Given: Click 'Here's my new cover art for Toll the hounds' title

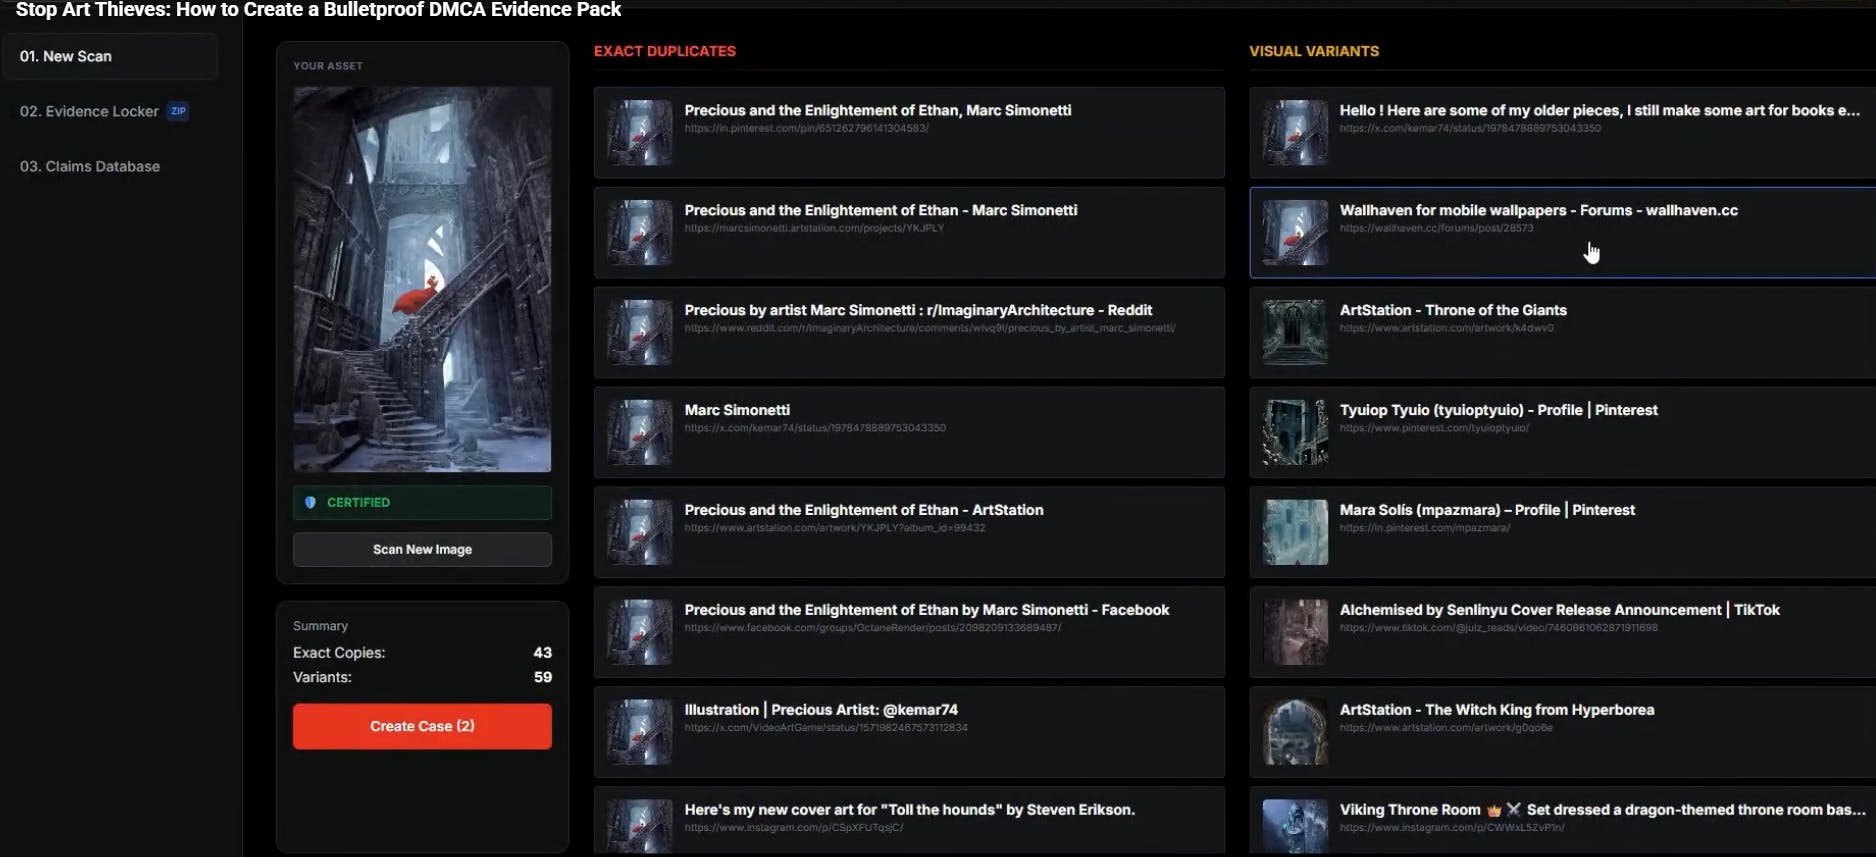Looking at the screenshot, I should pos(910,810).
